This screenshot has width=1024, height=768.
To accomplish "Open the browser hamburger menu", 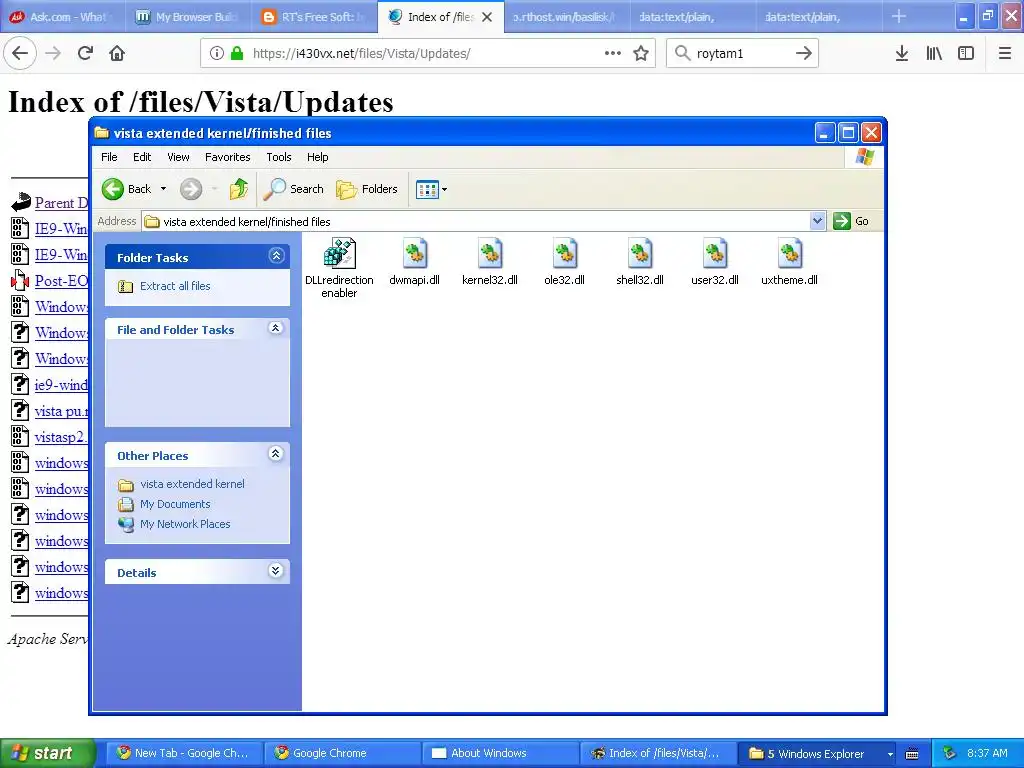I will pos(1004,54).
